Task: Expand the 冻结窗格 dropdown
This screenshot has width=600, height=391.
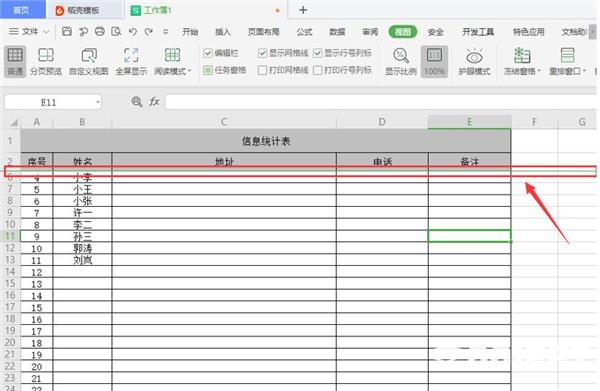Action: pyautogui.click(x=539, y=71)
